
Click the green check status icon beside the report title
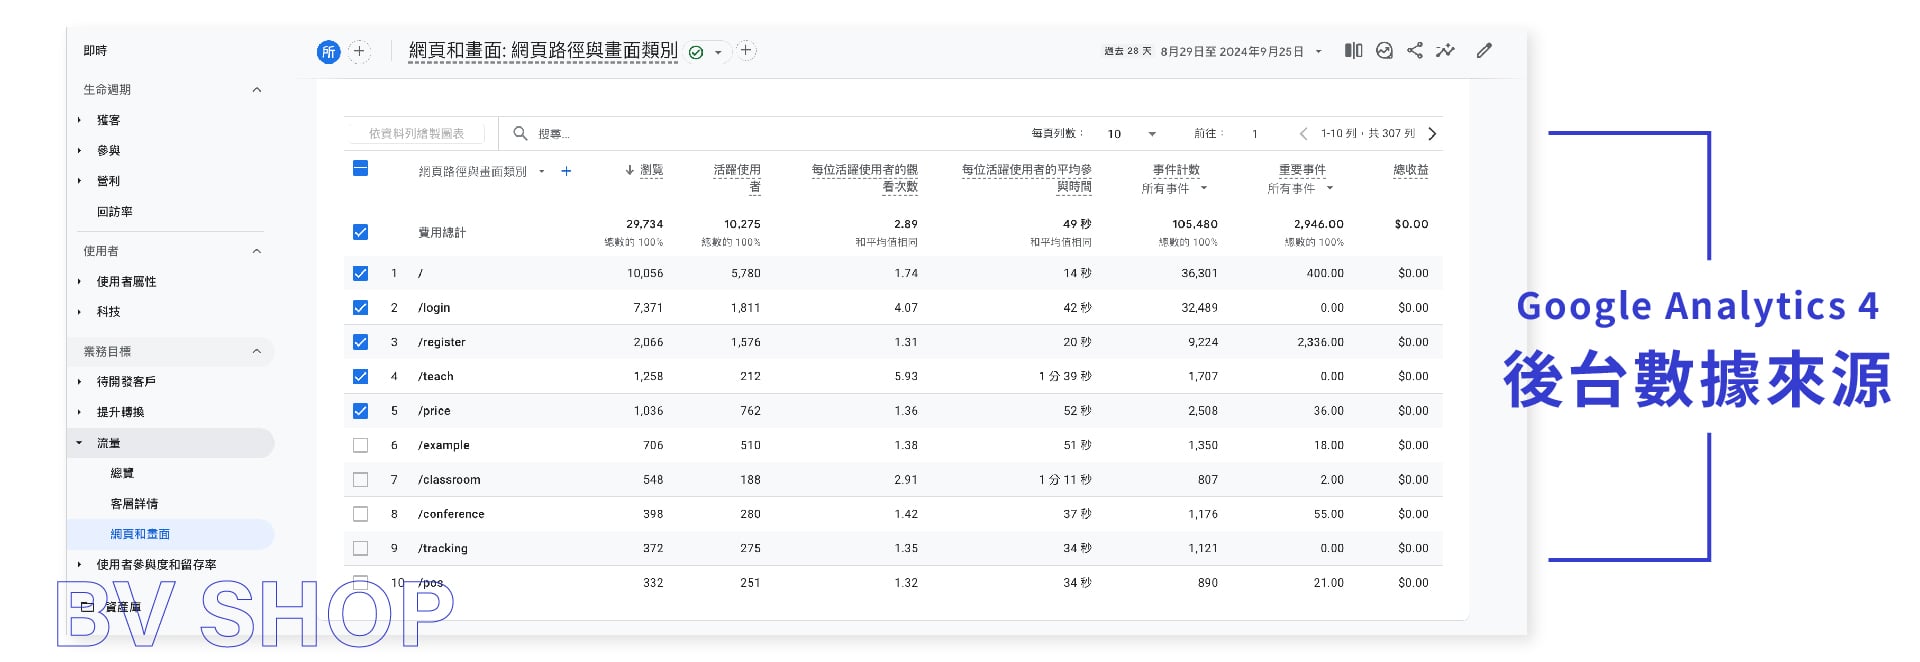point(696,53)
